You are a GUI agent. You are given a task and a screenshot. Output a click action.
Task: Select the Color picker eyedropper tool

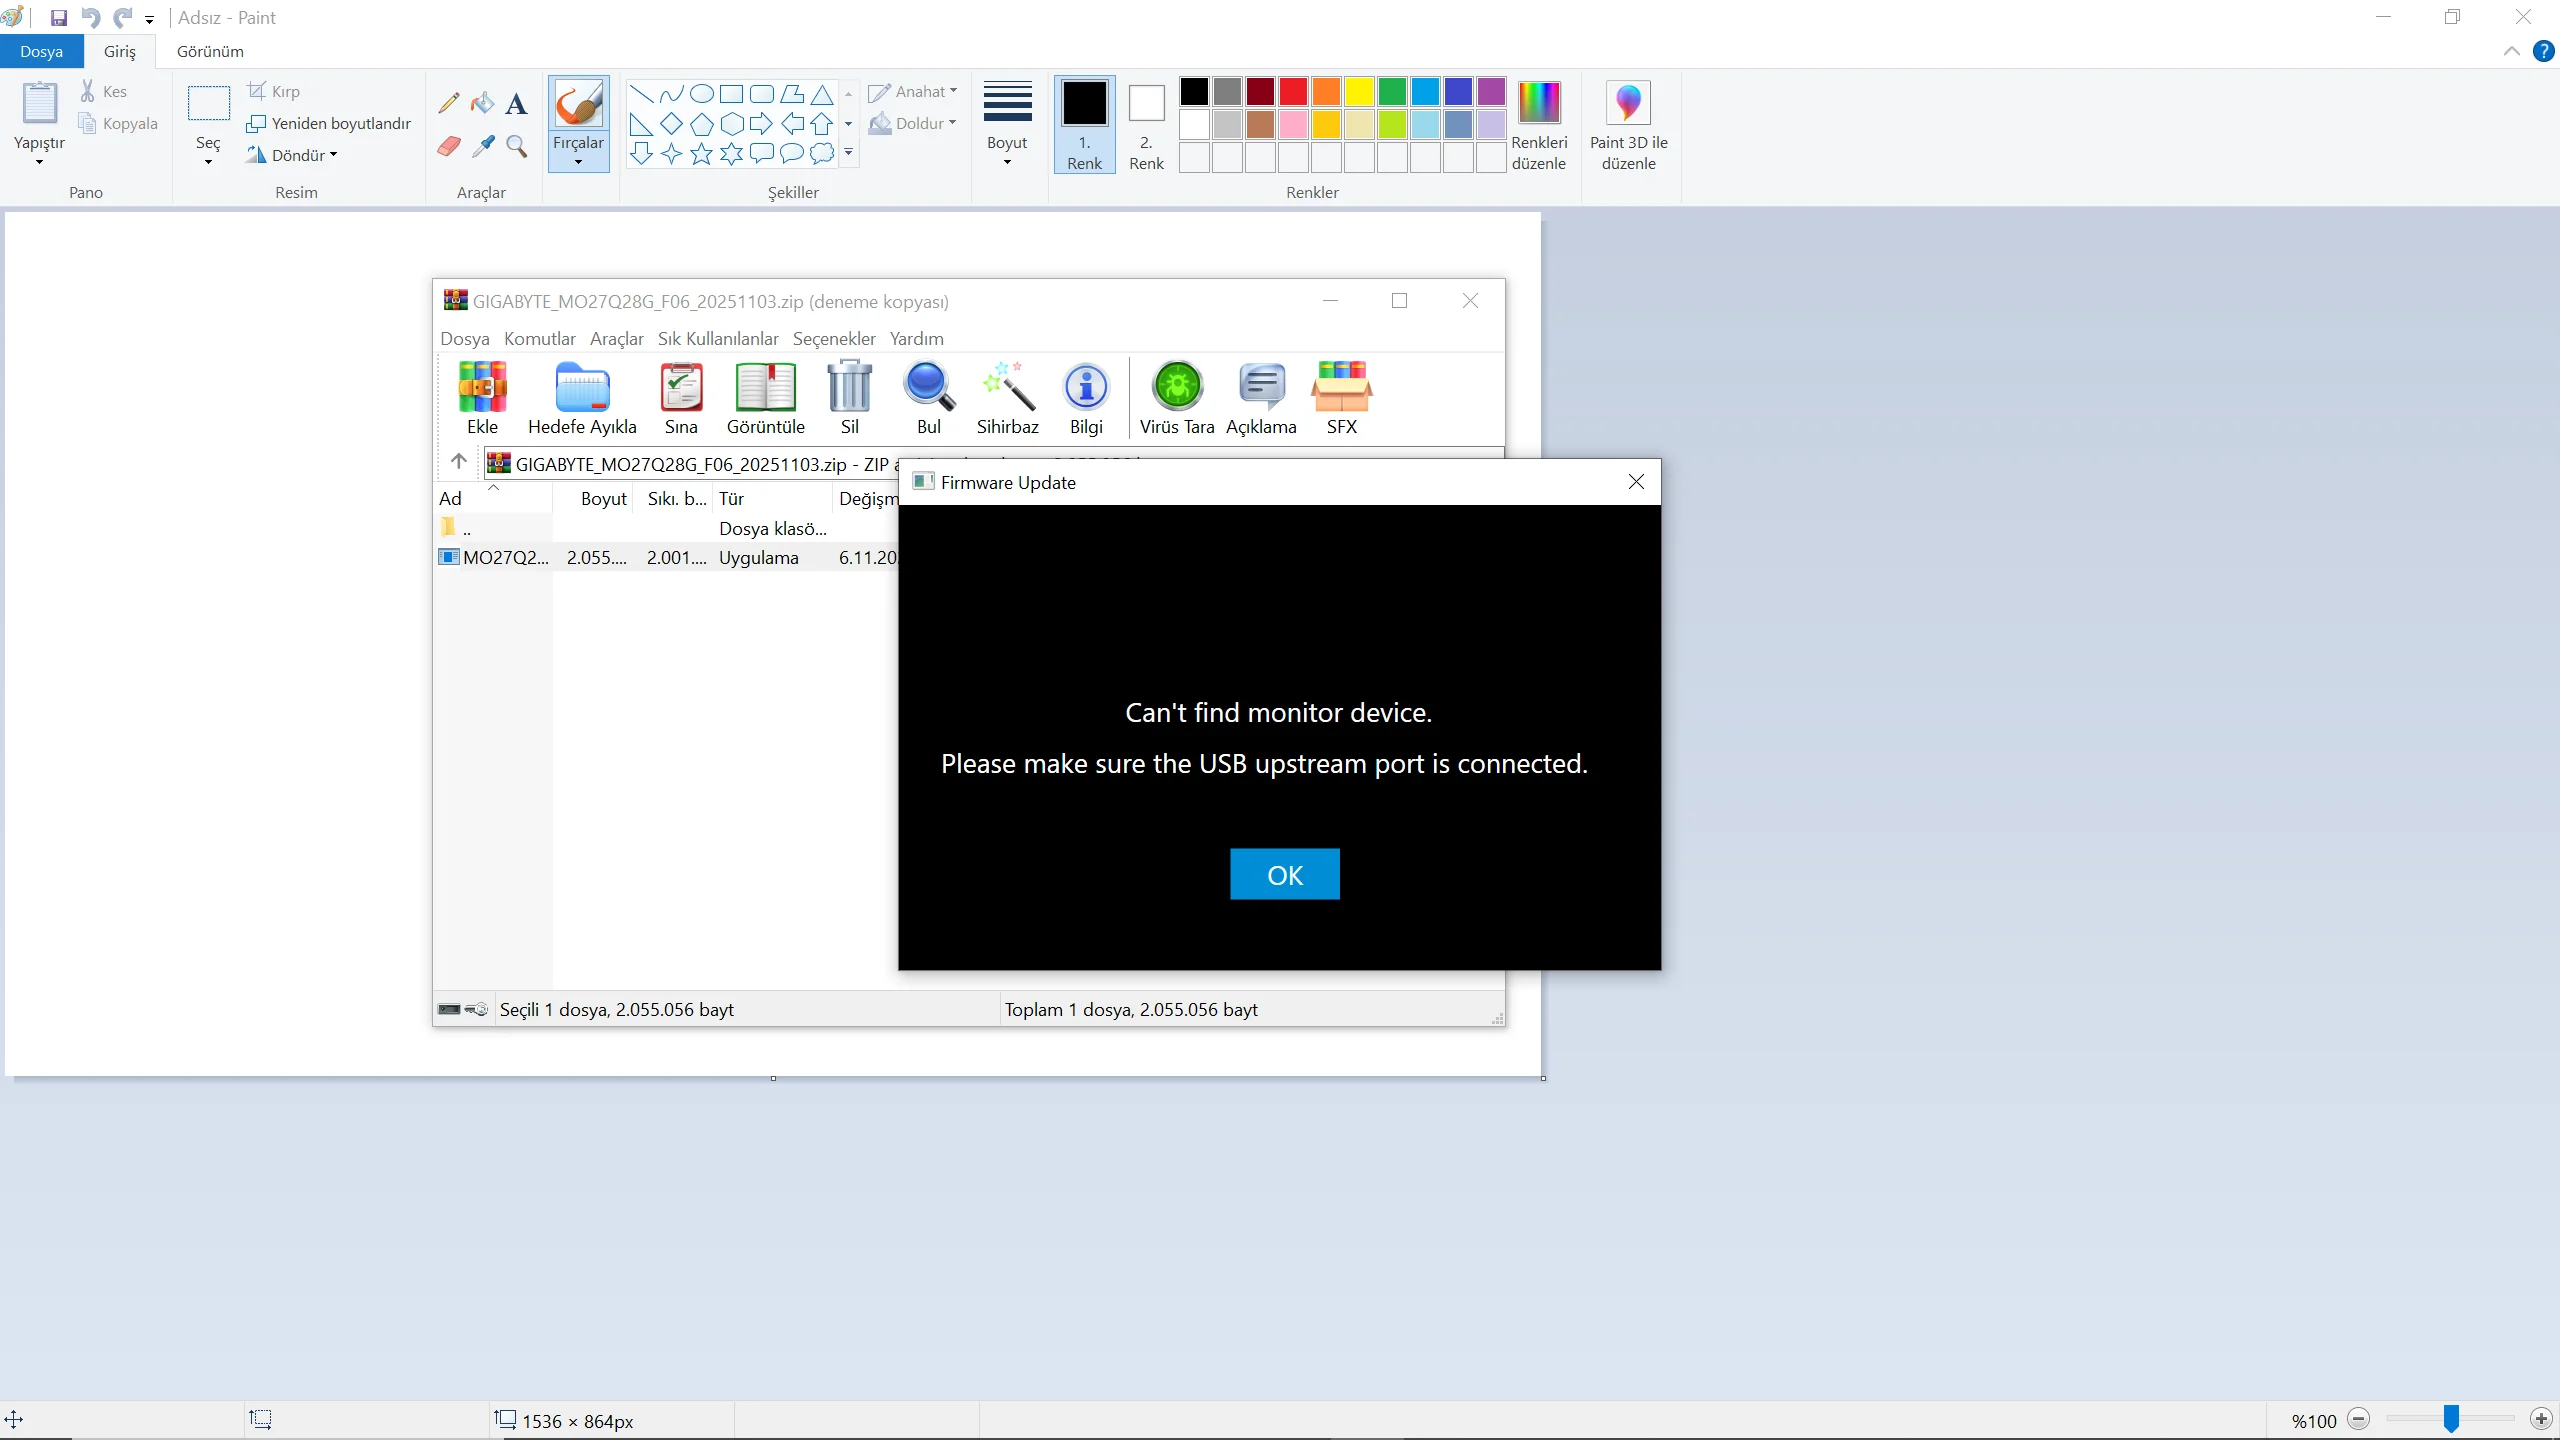click(x=483, y=147)
